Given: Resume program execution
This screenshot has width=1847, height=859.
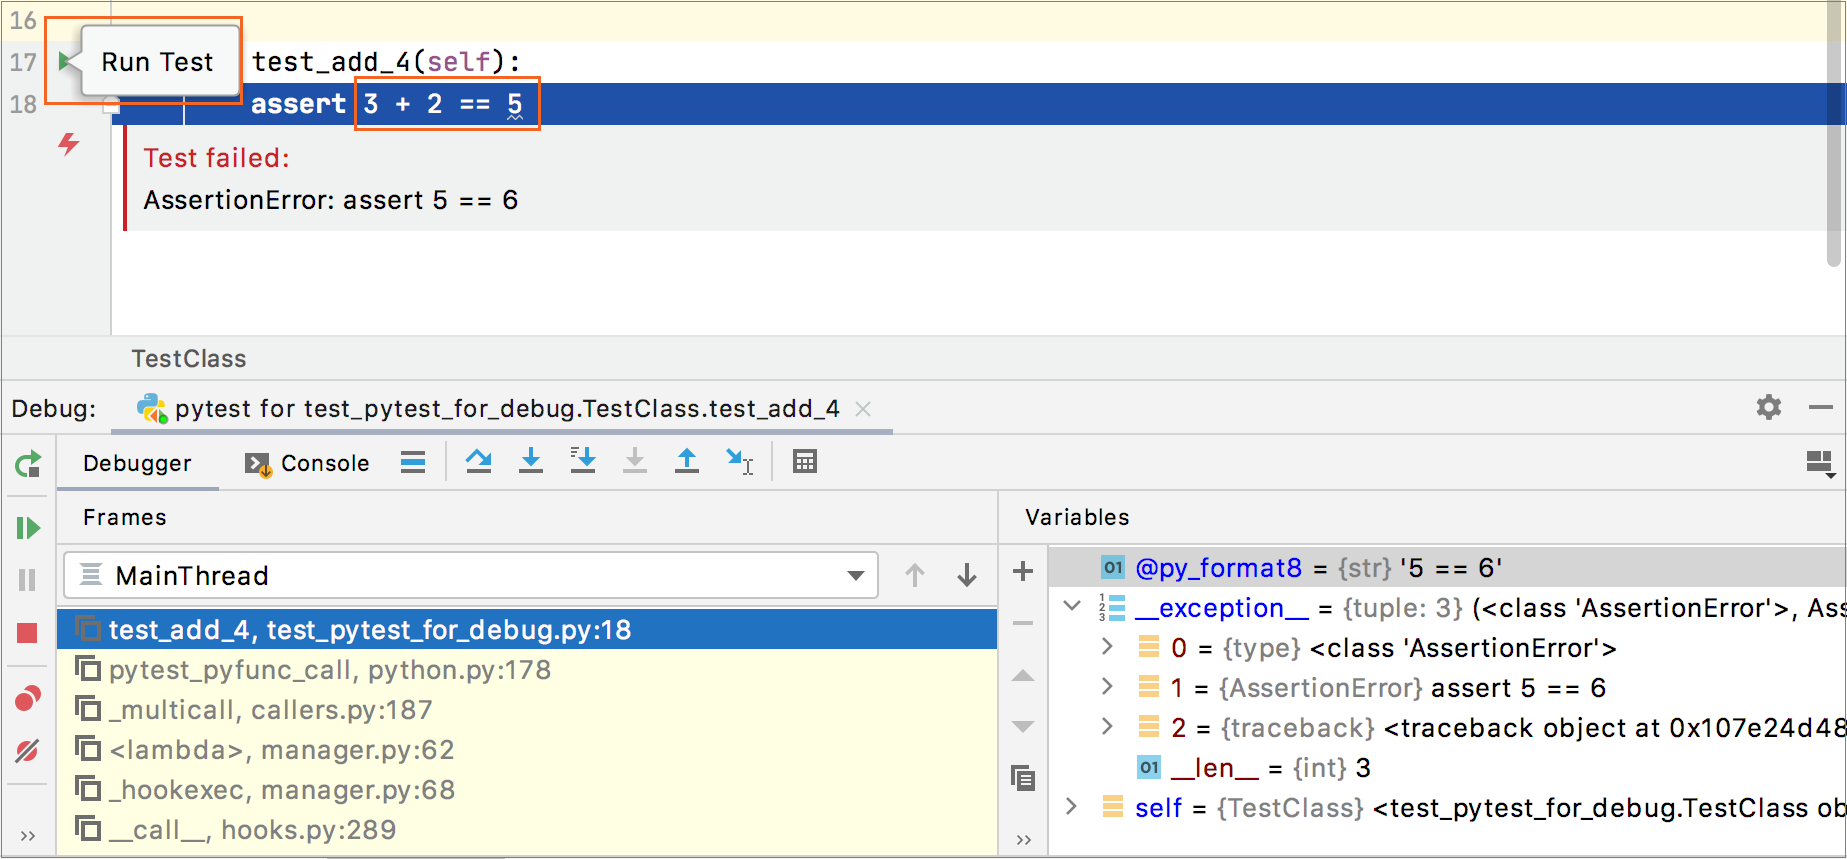Looking at the screenshot, I should (28, 528).
